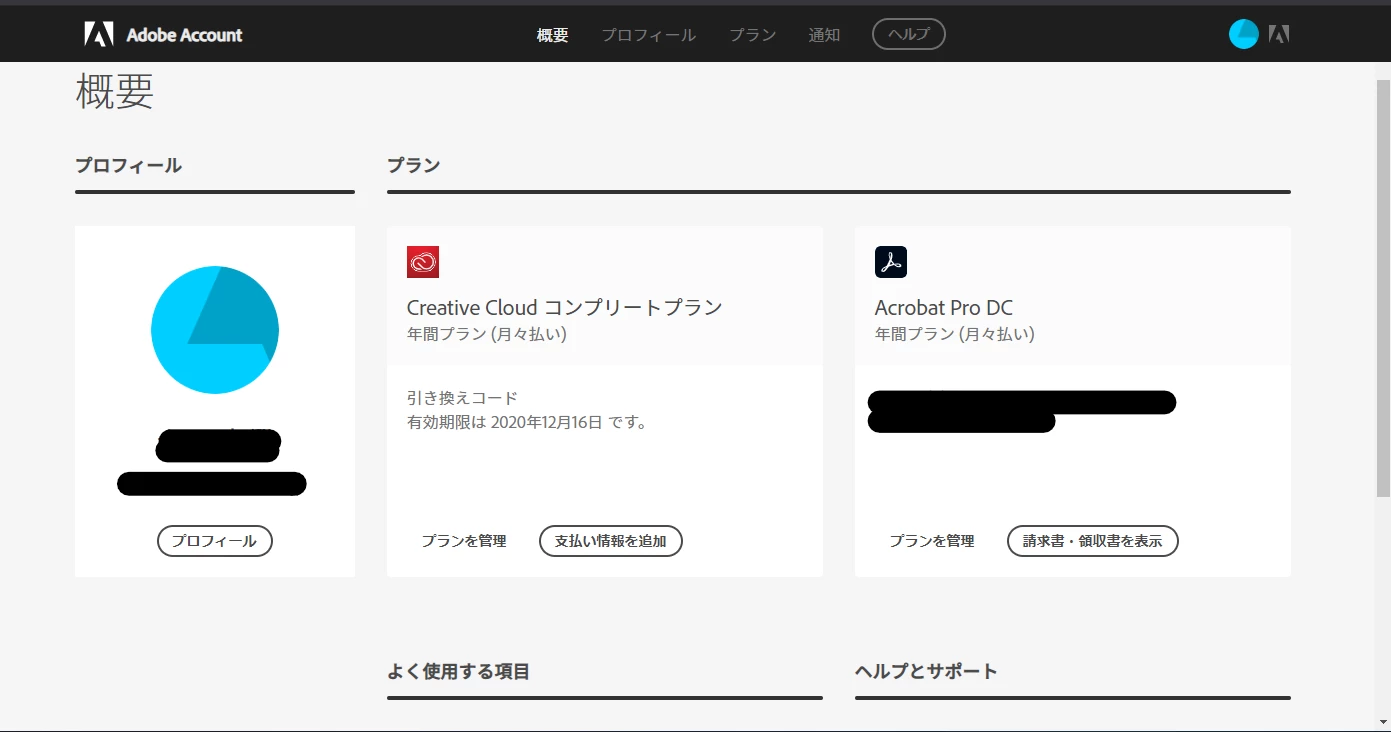Image resolution: width=1391 pixels, height=732 pixels.
Task: Click the 有効期限は 2020年12月16日 text
Action: pyautogui.click(x=527, y=423)
